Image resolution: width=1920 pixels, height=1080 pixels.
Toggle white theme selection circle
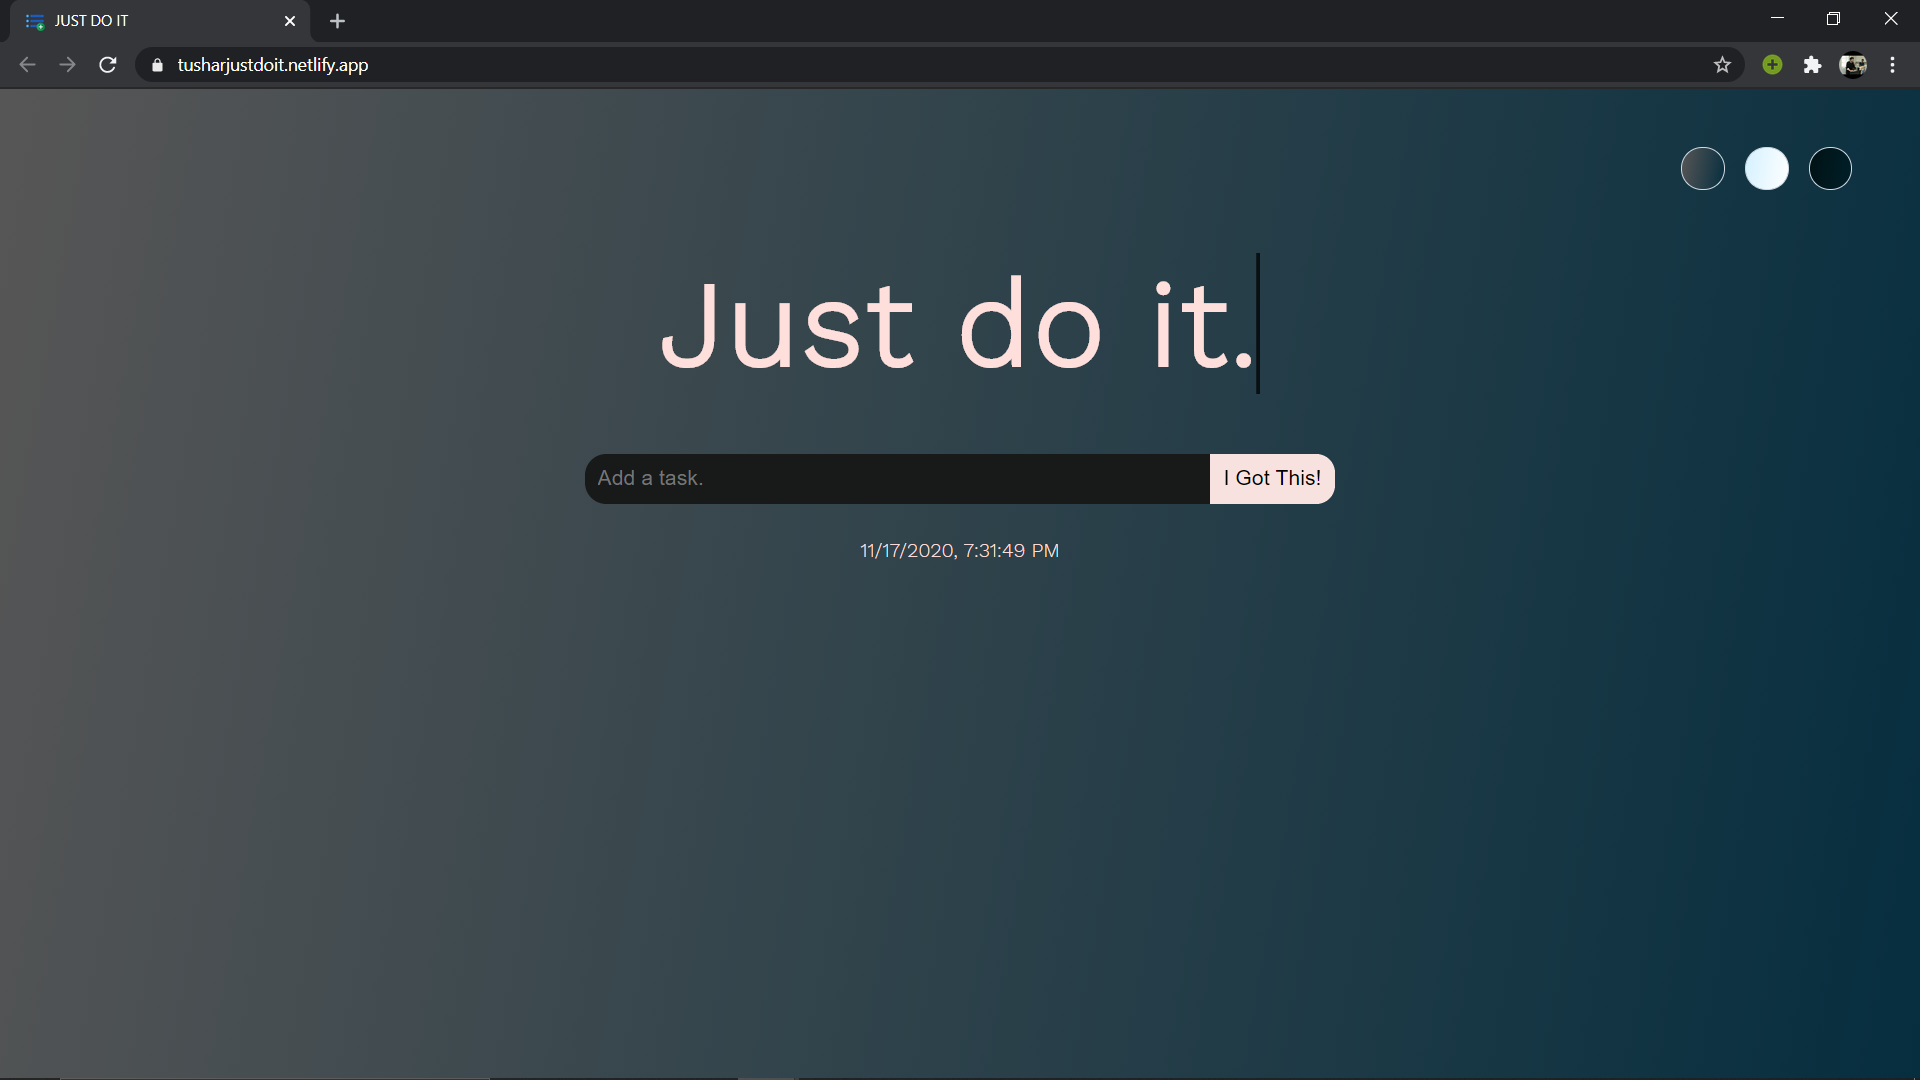click(1766, 167)
